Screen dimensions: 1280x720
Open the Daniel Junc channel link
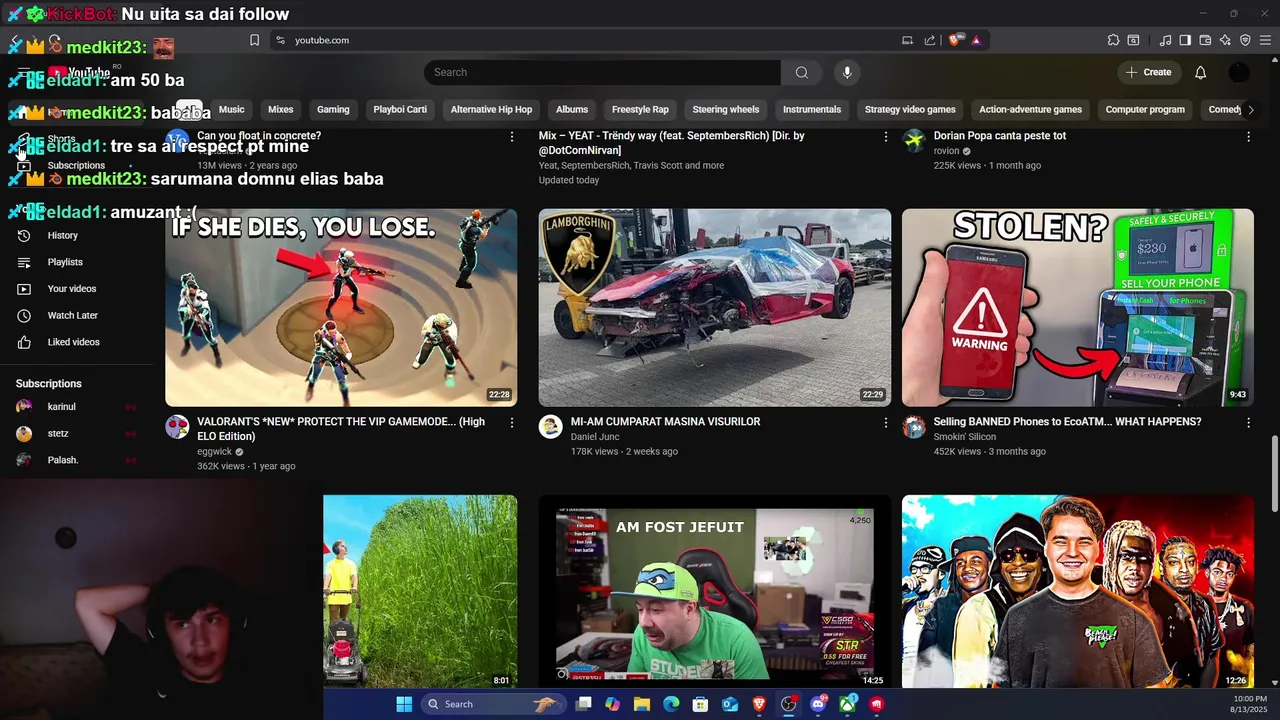click(x=595, y=437)
